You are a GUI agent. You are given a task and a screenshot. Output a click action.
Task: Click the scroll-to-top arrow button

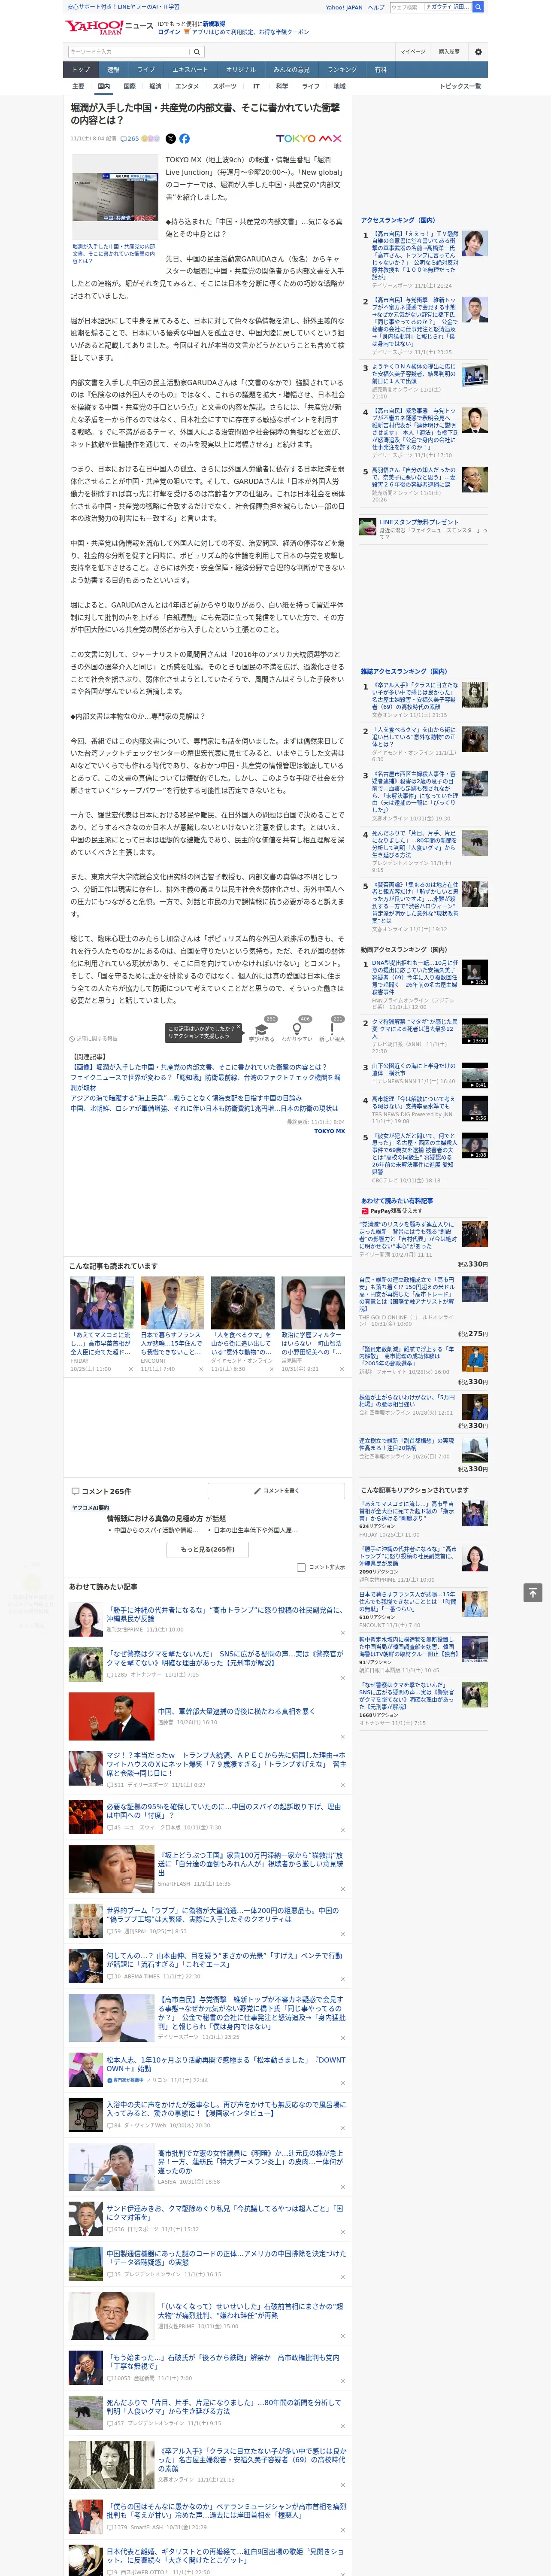(x=533, y=1592)
